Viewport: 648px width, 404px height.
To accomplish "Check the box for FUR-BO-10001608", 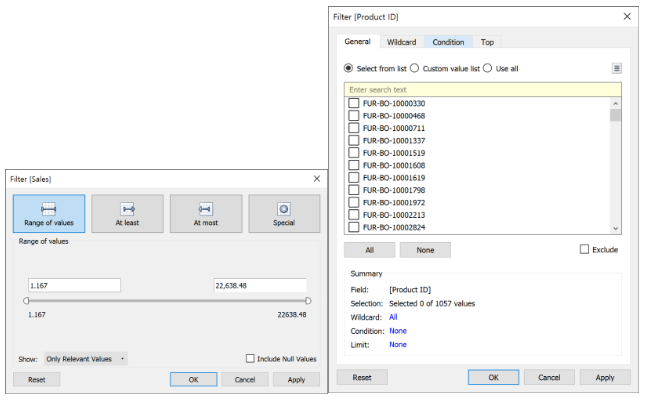I will pyautogui.click(x=354, y=165).
